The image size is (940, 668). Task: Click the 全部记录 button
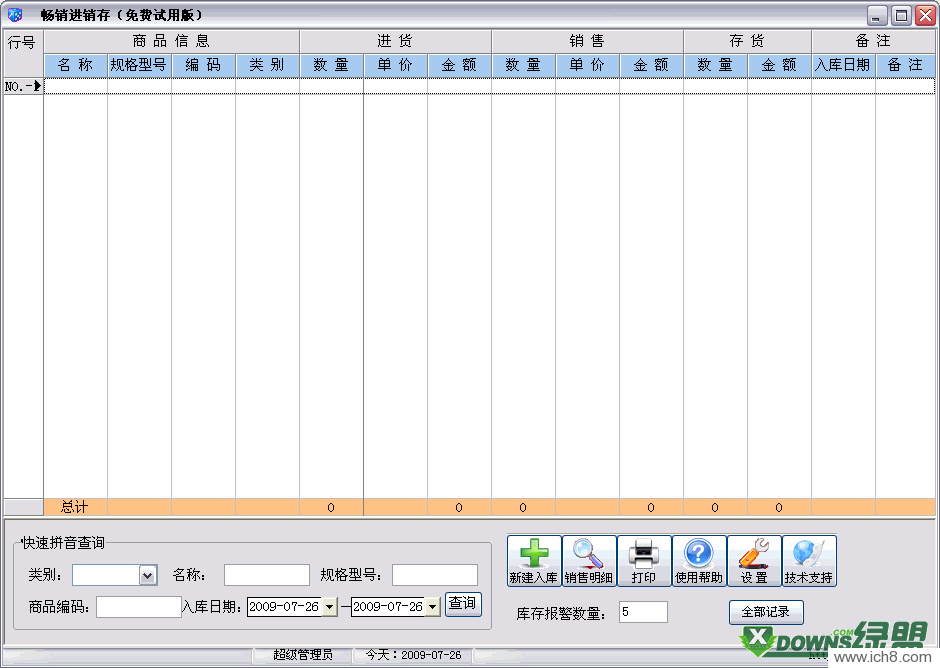point(765,612)
